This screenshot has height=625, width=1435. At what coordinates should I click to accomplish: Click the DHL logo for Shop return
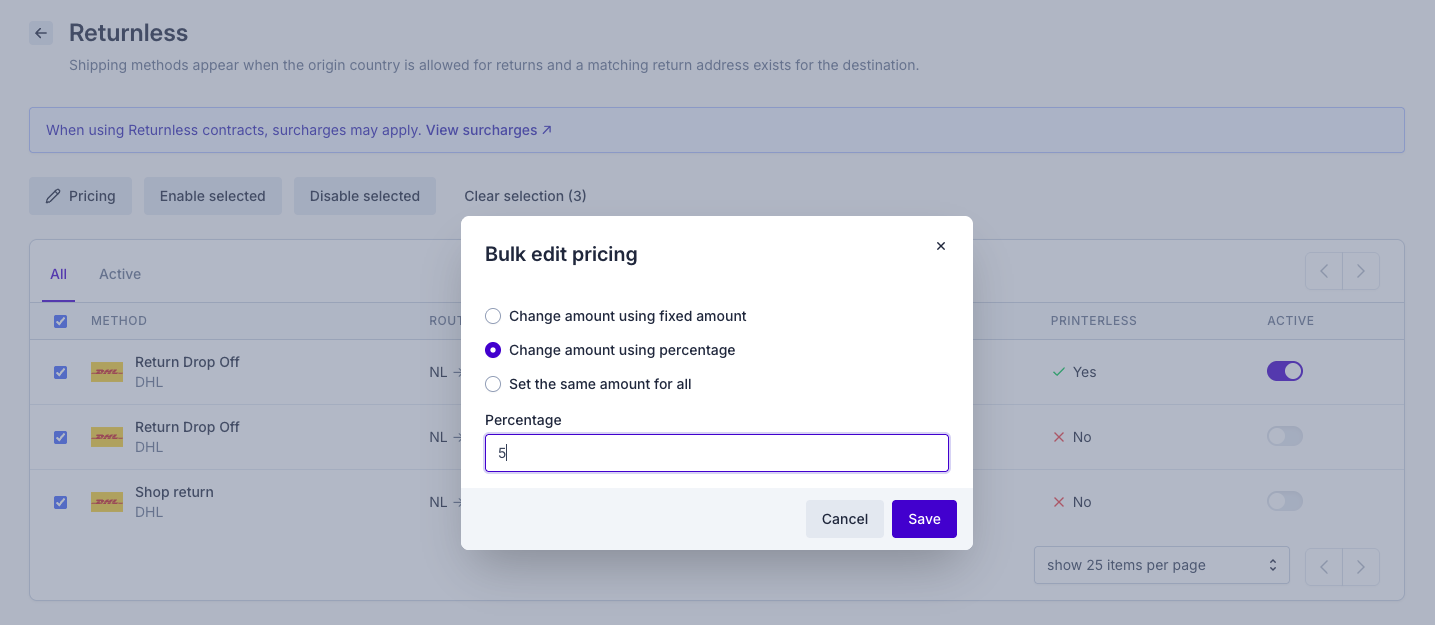[107, 502]
